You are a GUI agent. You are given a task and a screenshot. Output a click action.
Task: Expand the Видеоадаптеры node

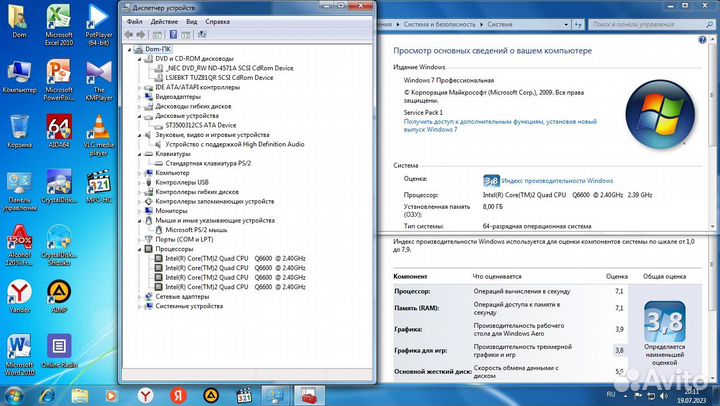pyautogui.click(x=140, y=97)
